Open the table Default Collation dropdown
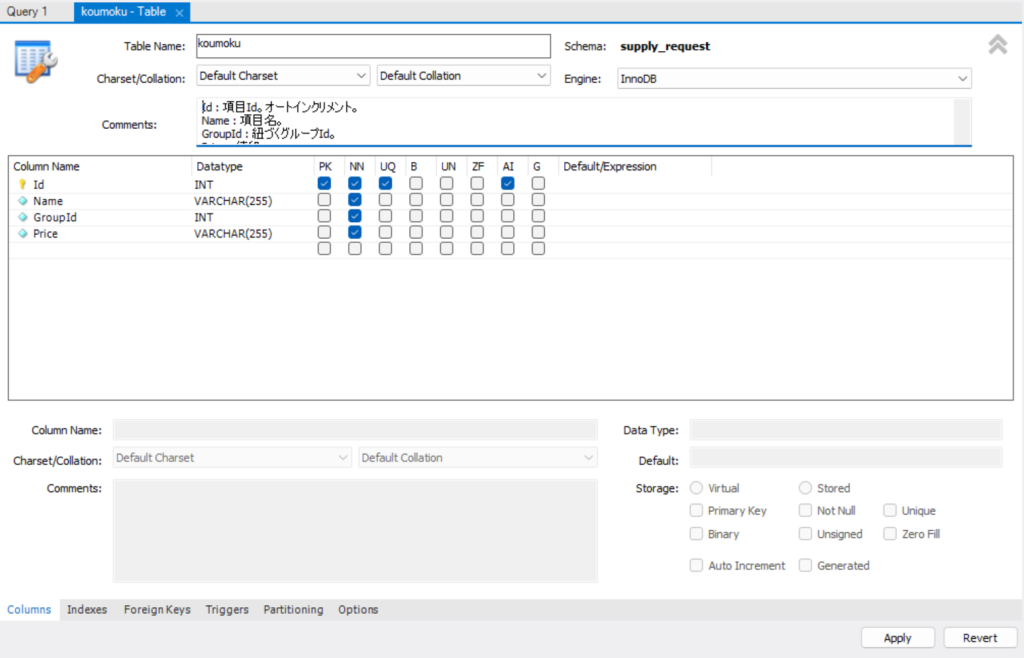Image resolution: width=1024 pixels, height=658 pixels. [x=464, y=76]
